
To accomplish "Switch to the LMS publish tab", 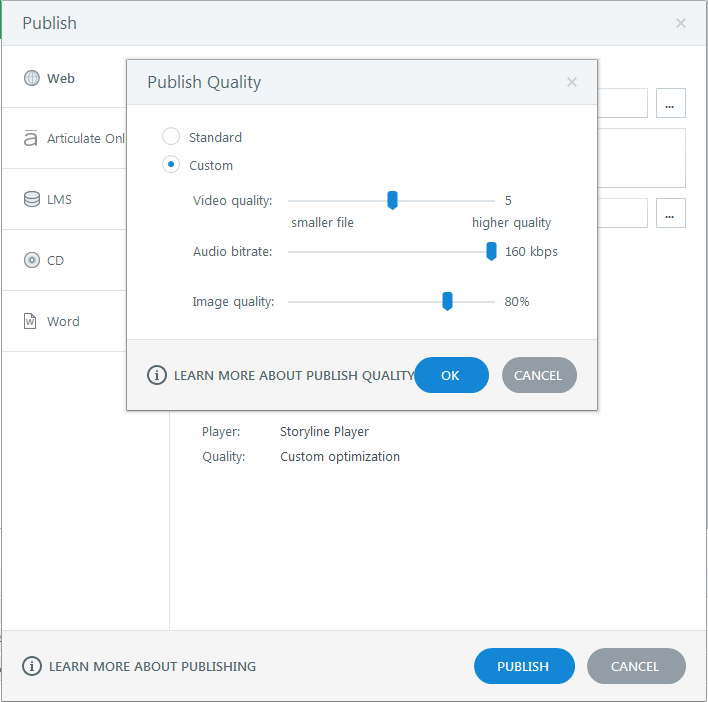I will click(59, 199).
